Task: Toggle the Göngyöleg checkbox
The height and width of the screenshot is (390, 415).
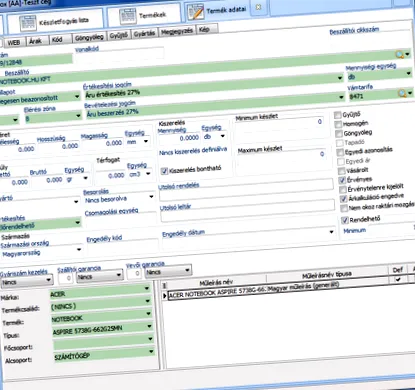Action: pyautogui.click(x=339, y=134)
